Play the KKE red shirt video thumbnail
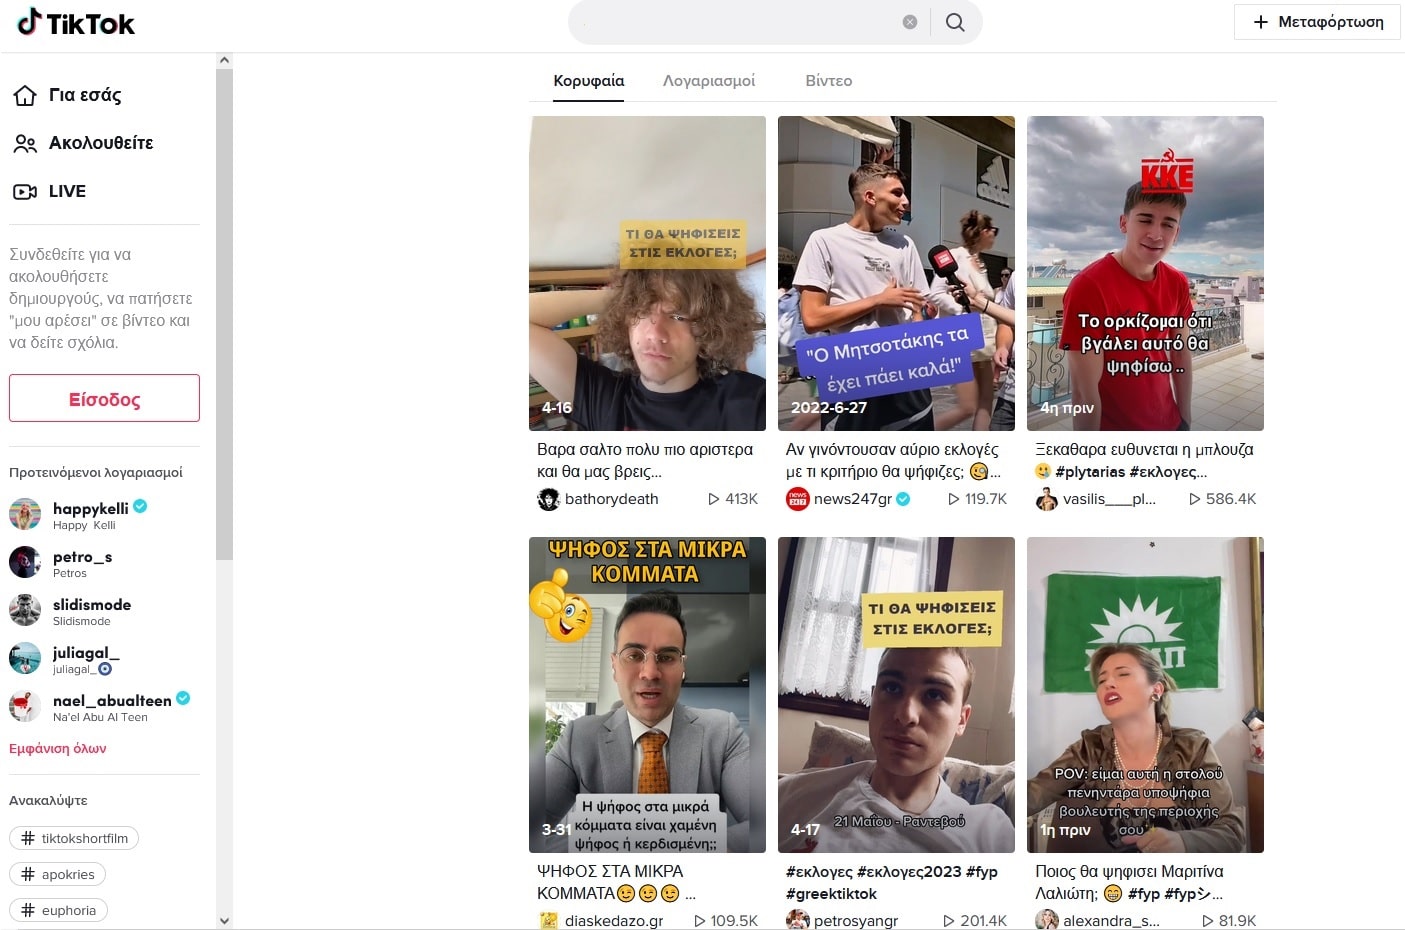1405x930 pixels. [1145, 273]
